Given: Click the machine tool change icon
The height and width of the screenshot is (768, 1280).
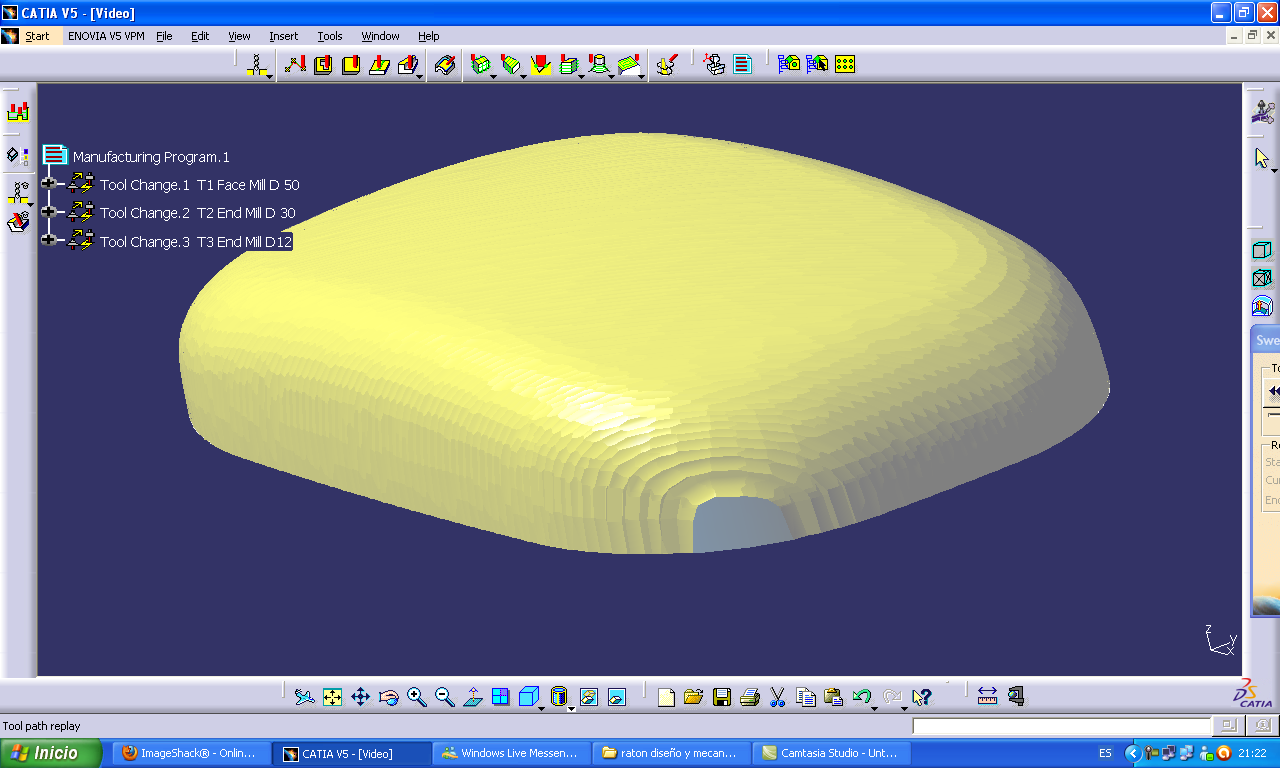Looking at the screenshot, I should point(714,65).
